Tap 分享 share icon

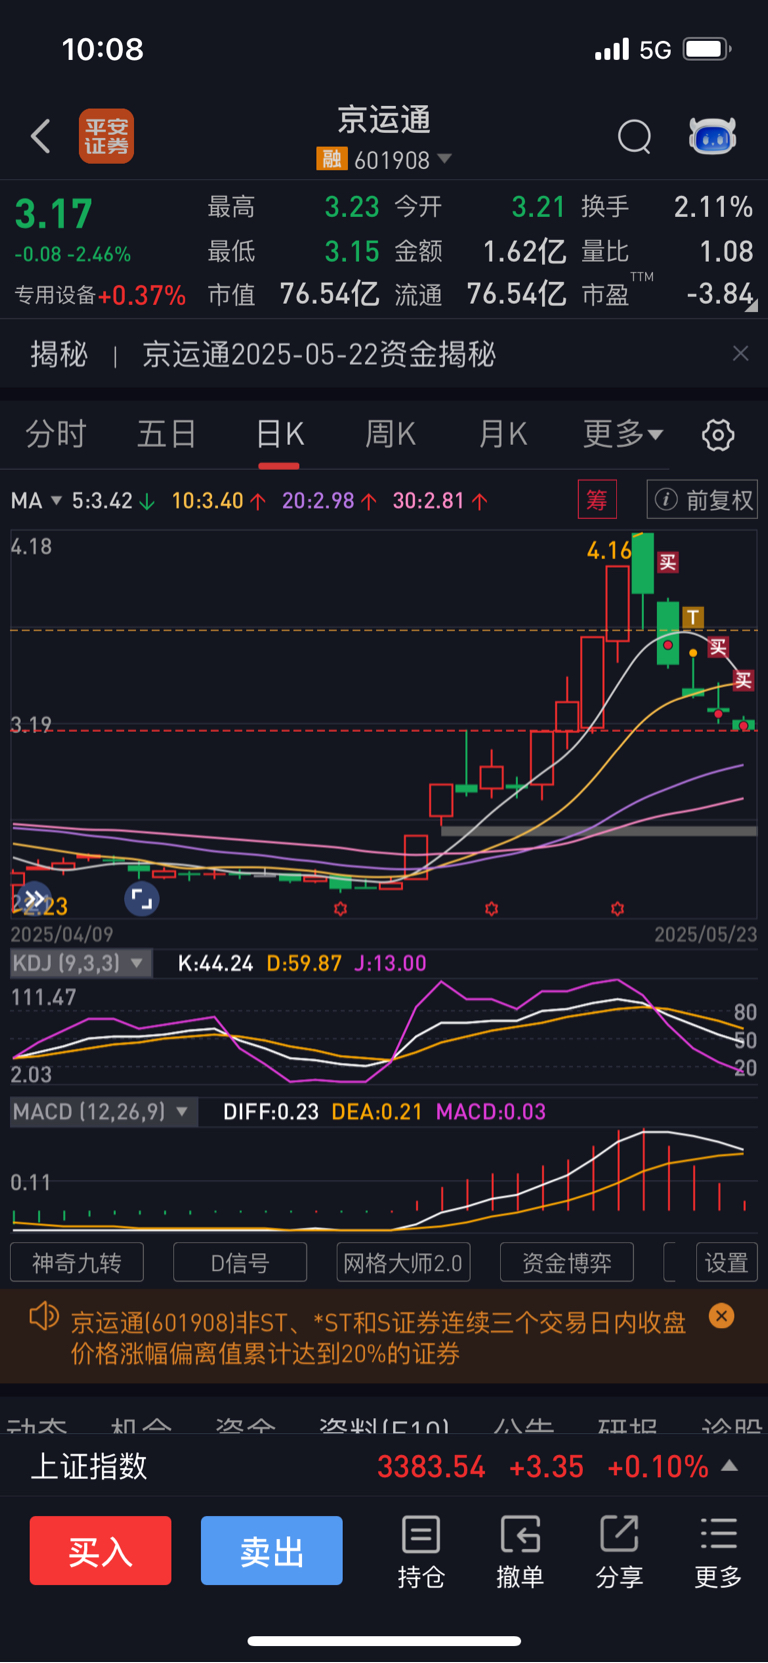tap(619, 1551)
